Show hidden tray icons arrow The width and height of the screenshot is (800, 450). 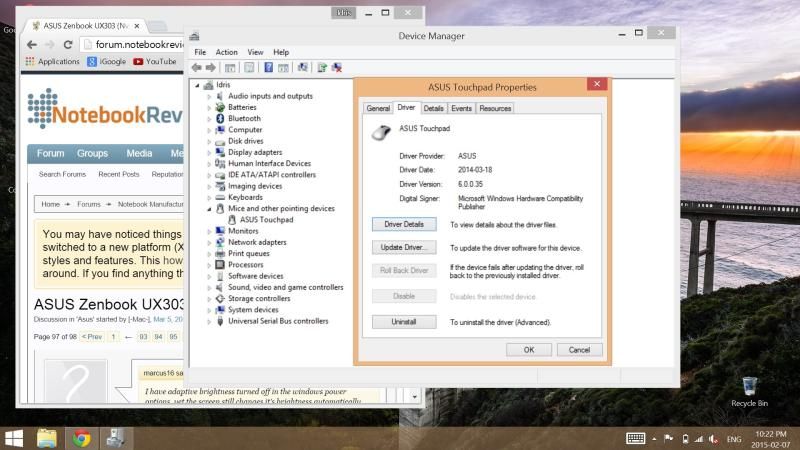pos(654,439)
